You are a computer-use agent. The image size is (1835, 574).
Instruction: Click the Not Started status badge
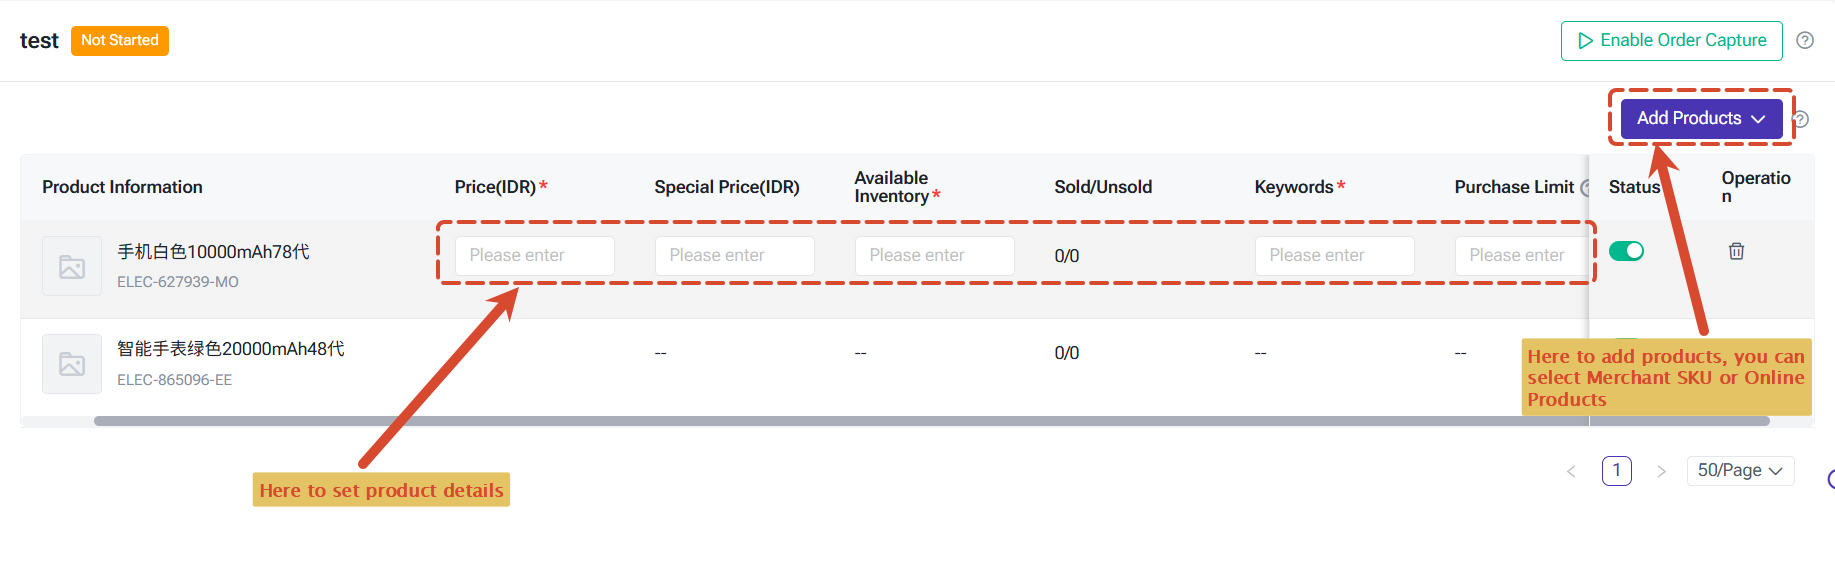coord(120,41)
